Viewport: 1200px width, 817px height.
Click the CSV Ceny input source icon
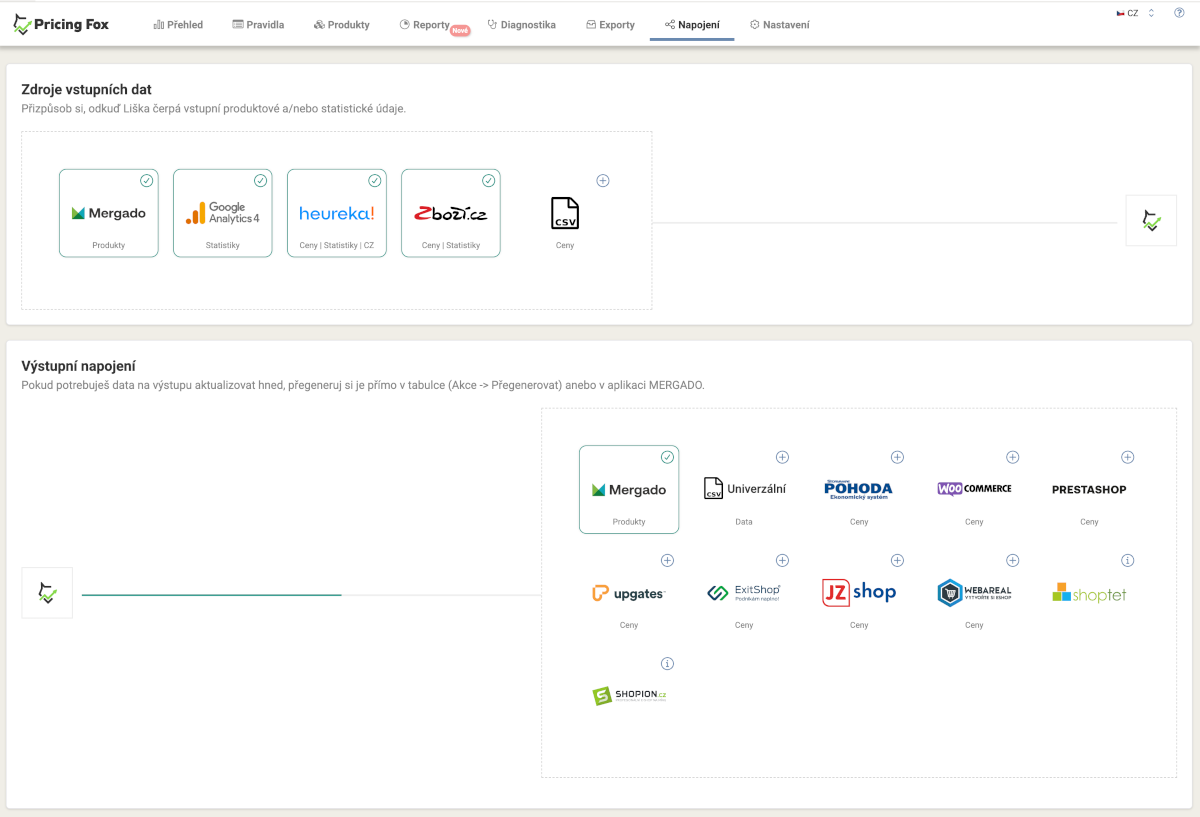[x=565, y=213]
